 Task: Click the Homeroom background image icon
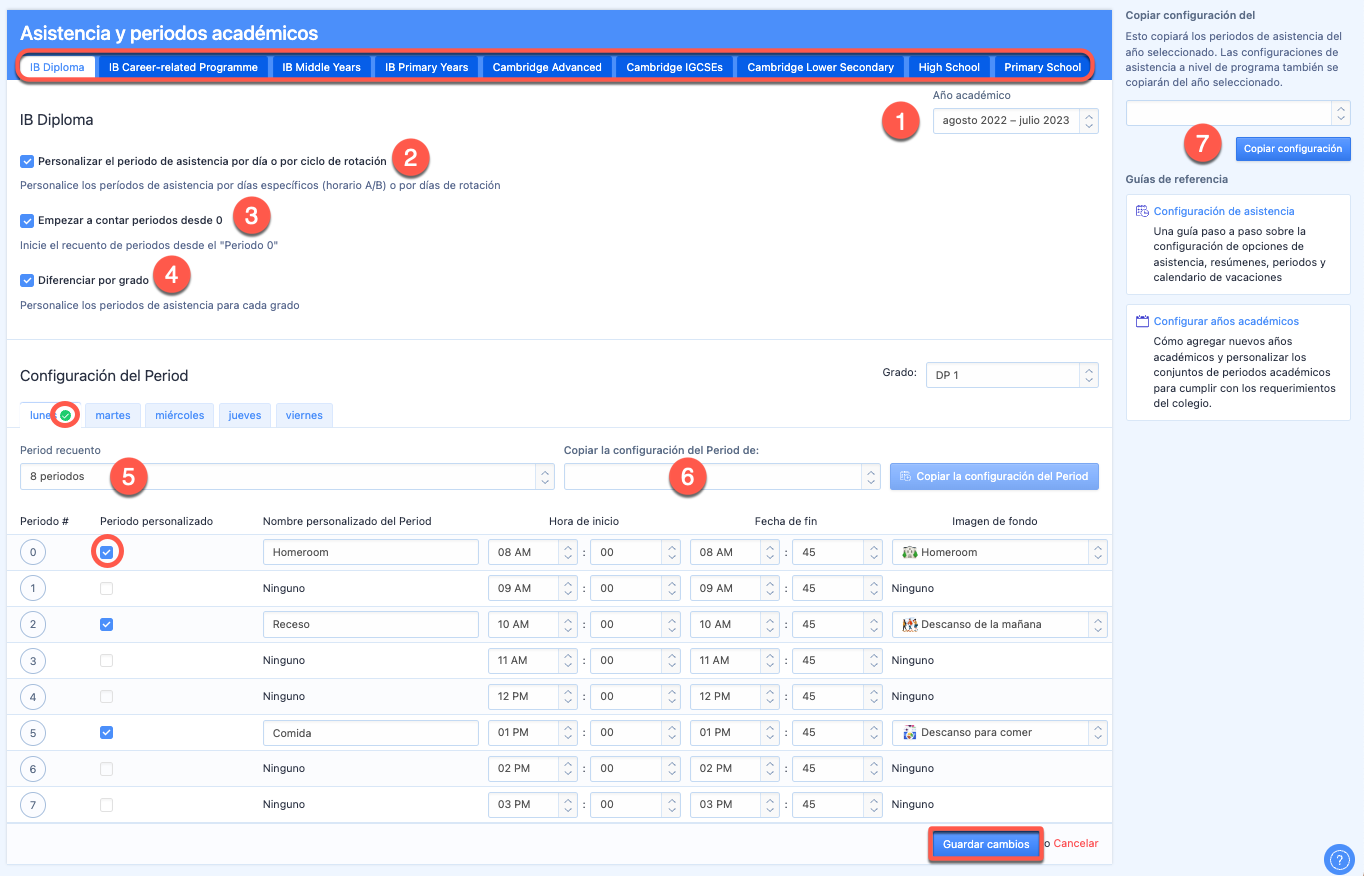(909, 552)
